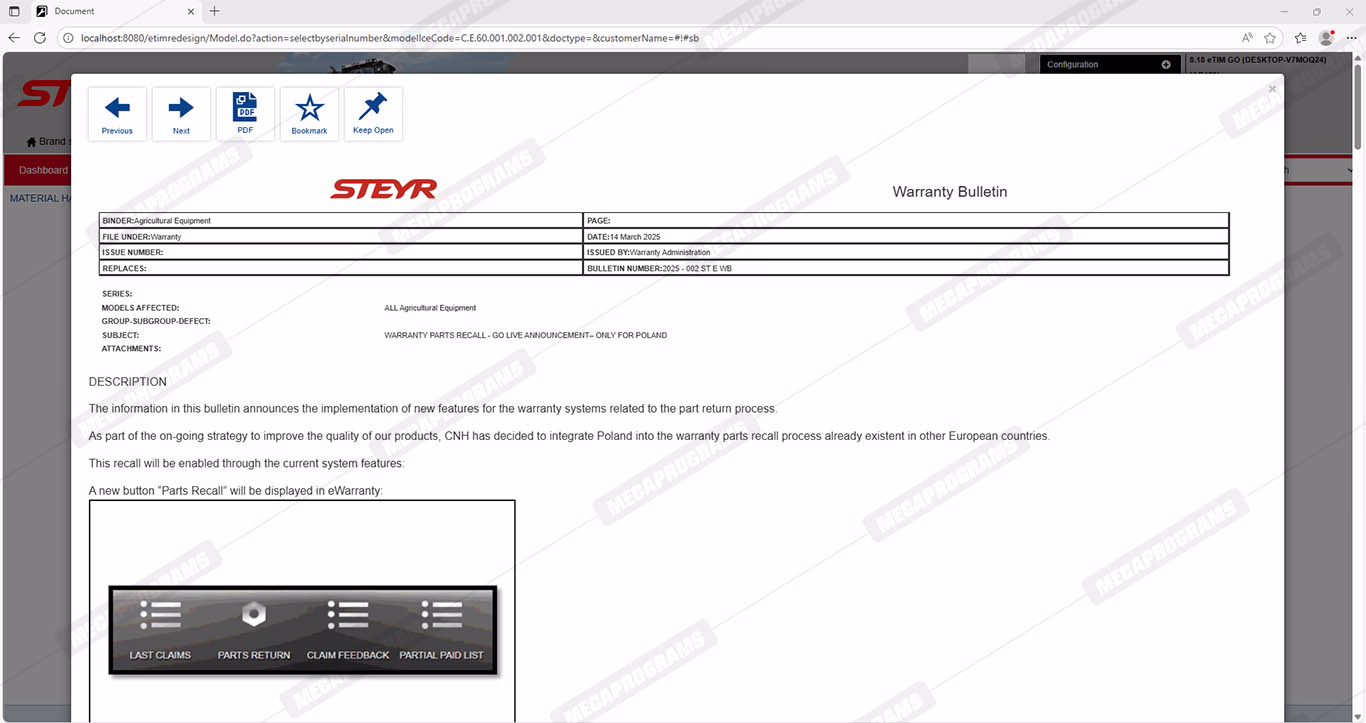
Task: Click the page vertical scrollbar
Action: tap(1359, 100)
